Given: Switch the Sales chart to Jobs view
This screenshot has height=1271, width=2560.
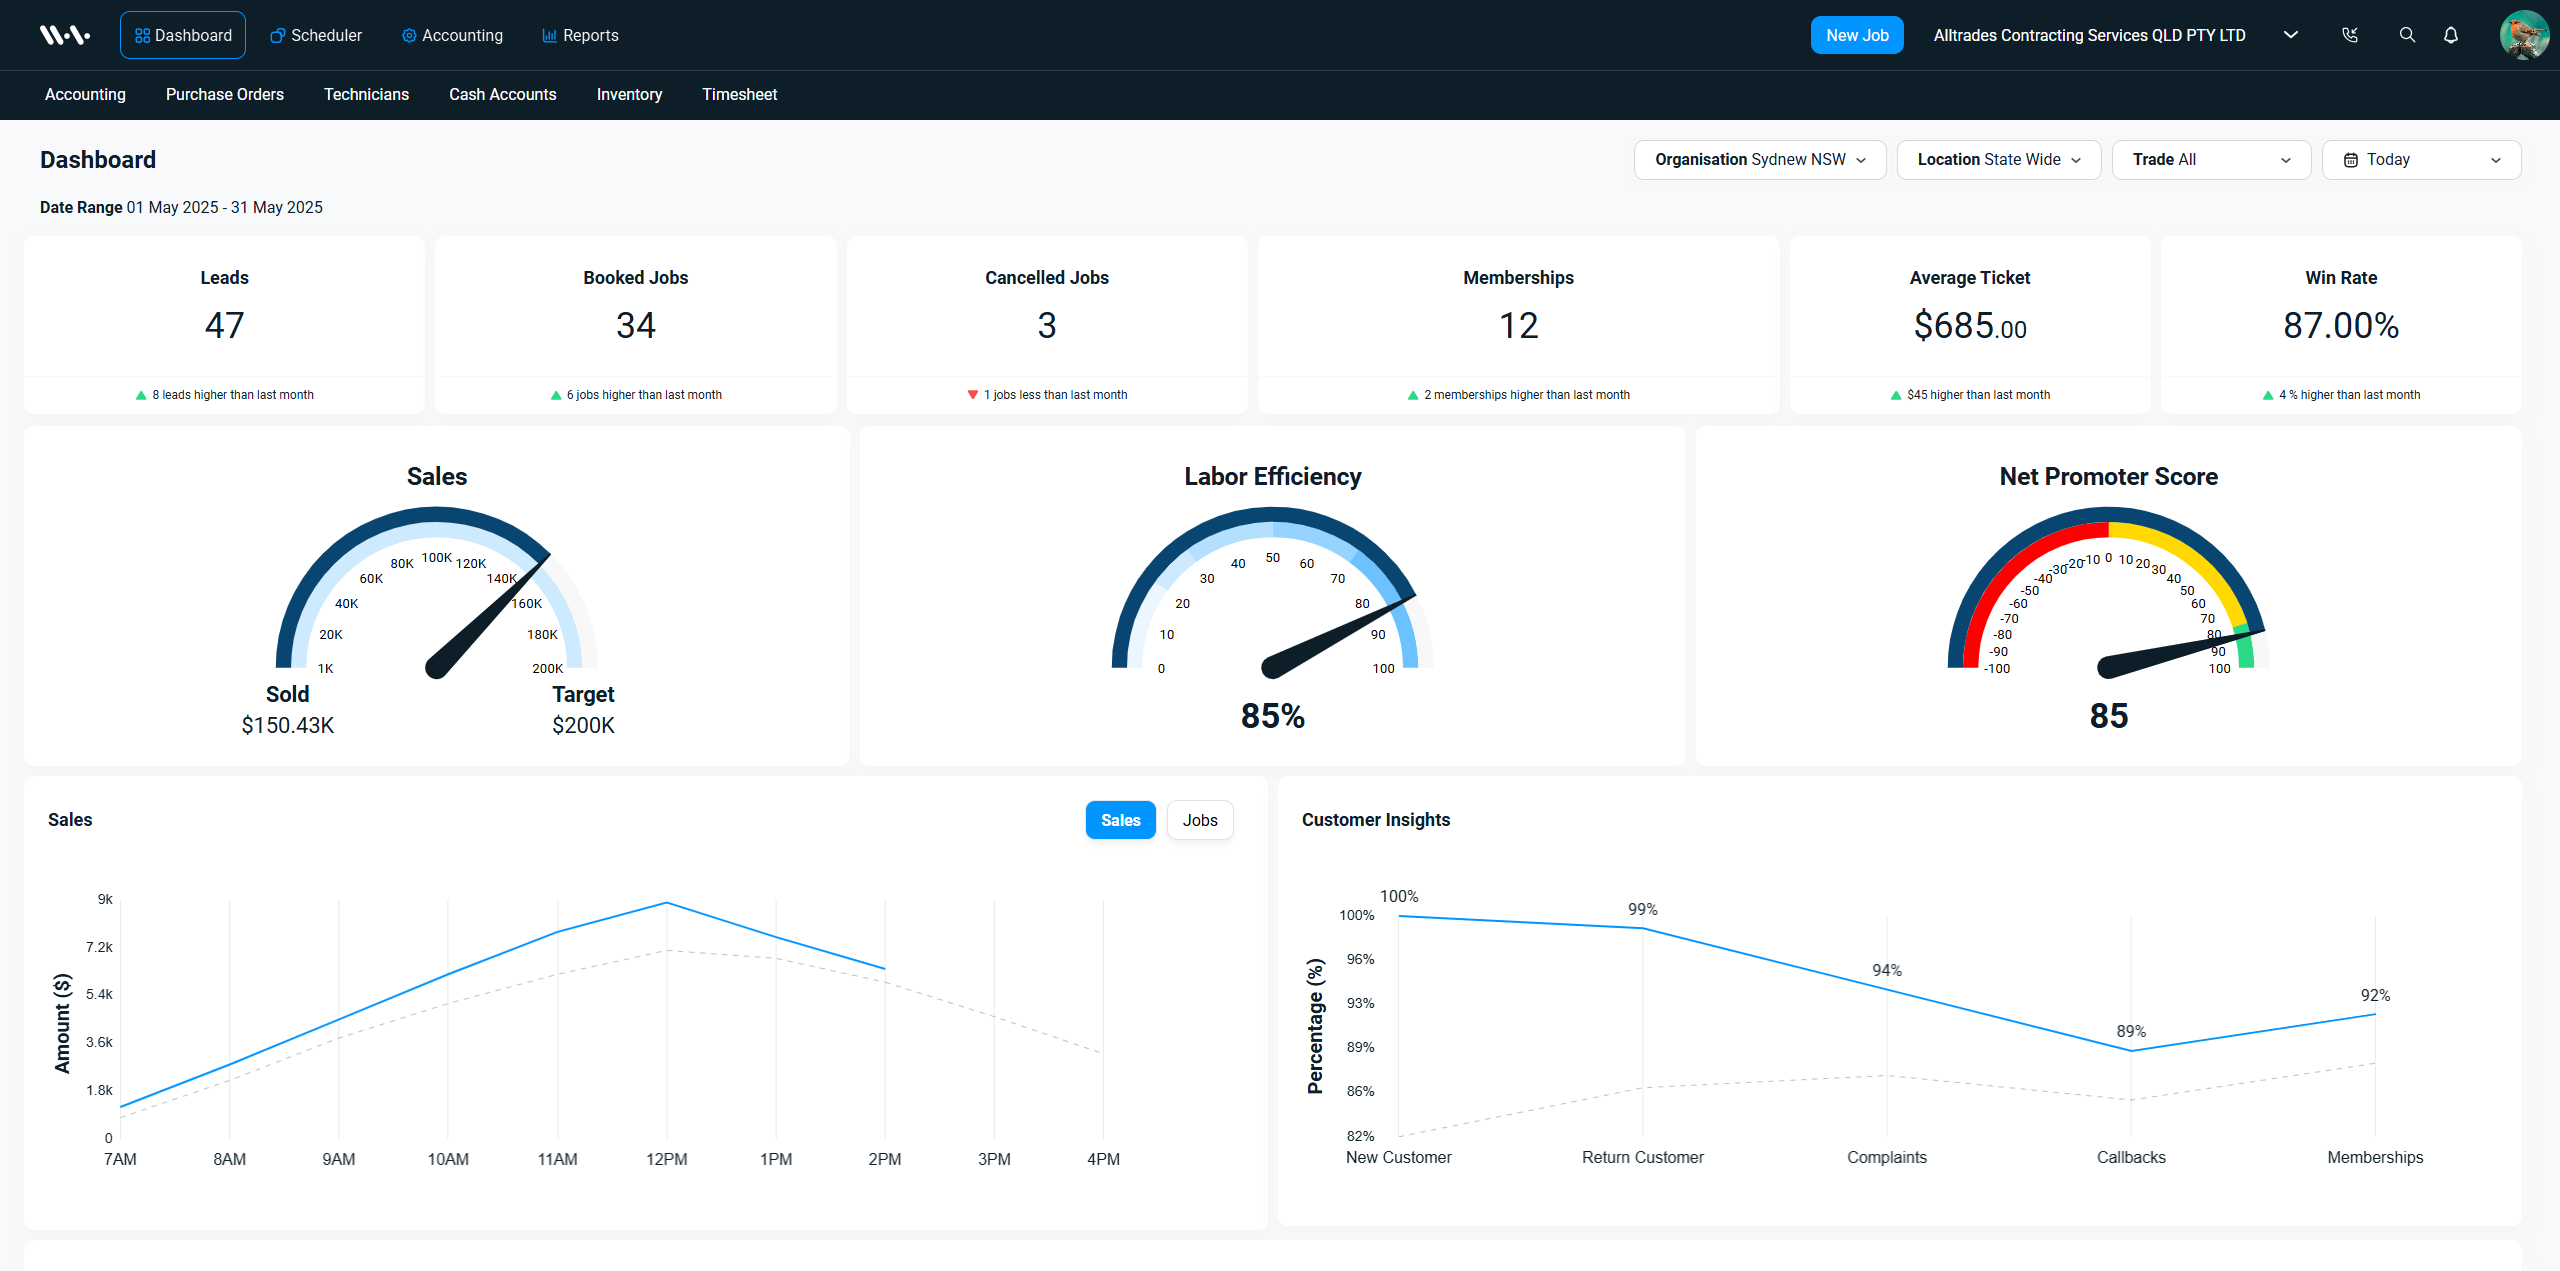Looking at the screenshot, I should pos(1199,819).
